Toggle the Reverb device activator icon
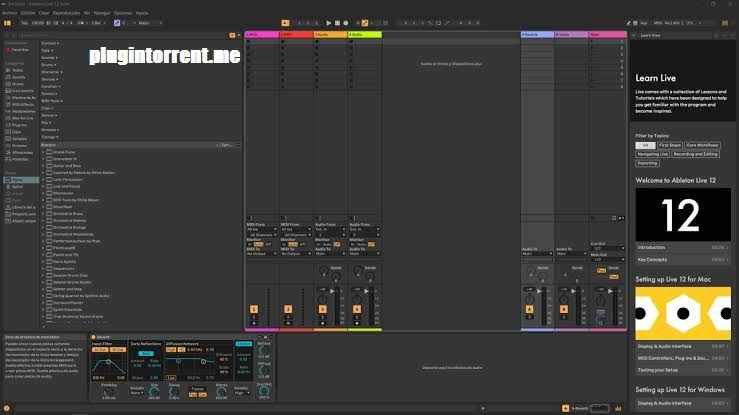Image resolution: width=739 pixels, height=415 pixels. coord(93,337)
